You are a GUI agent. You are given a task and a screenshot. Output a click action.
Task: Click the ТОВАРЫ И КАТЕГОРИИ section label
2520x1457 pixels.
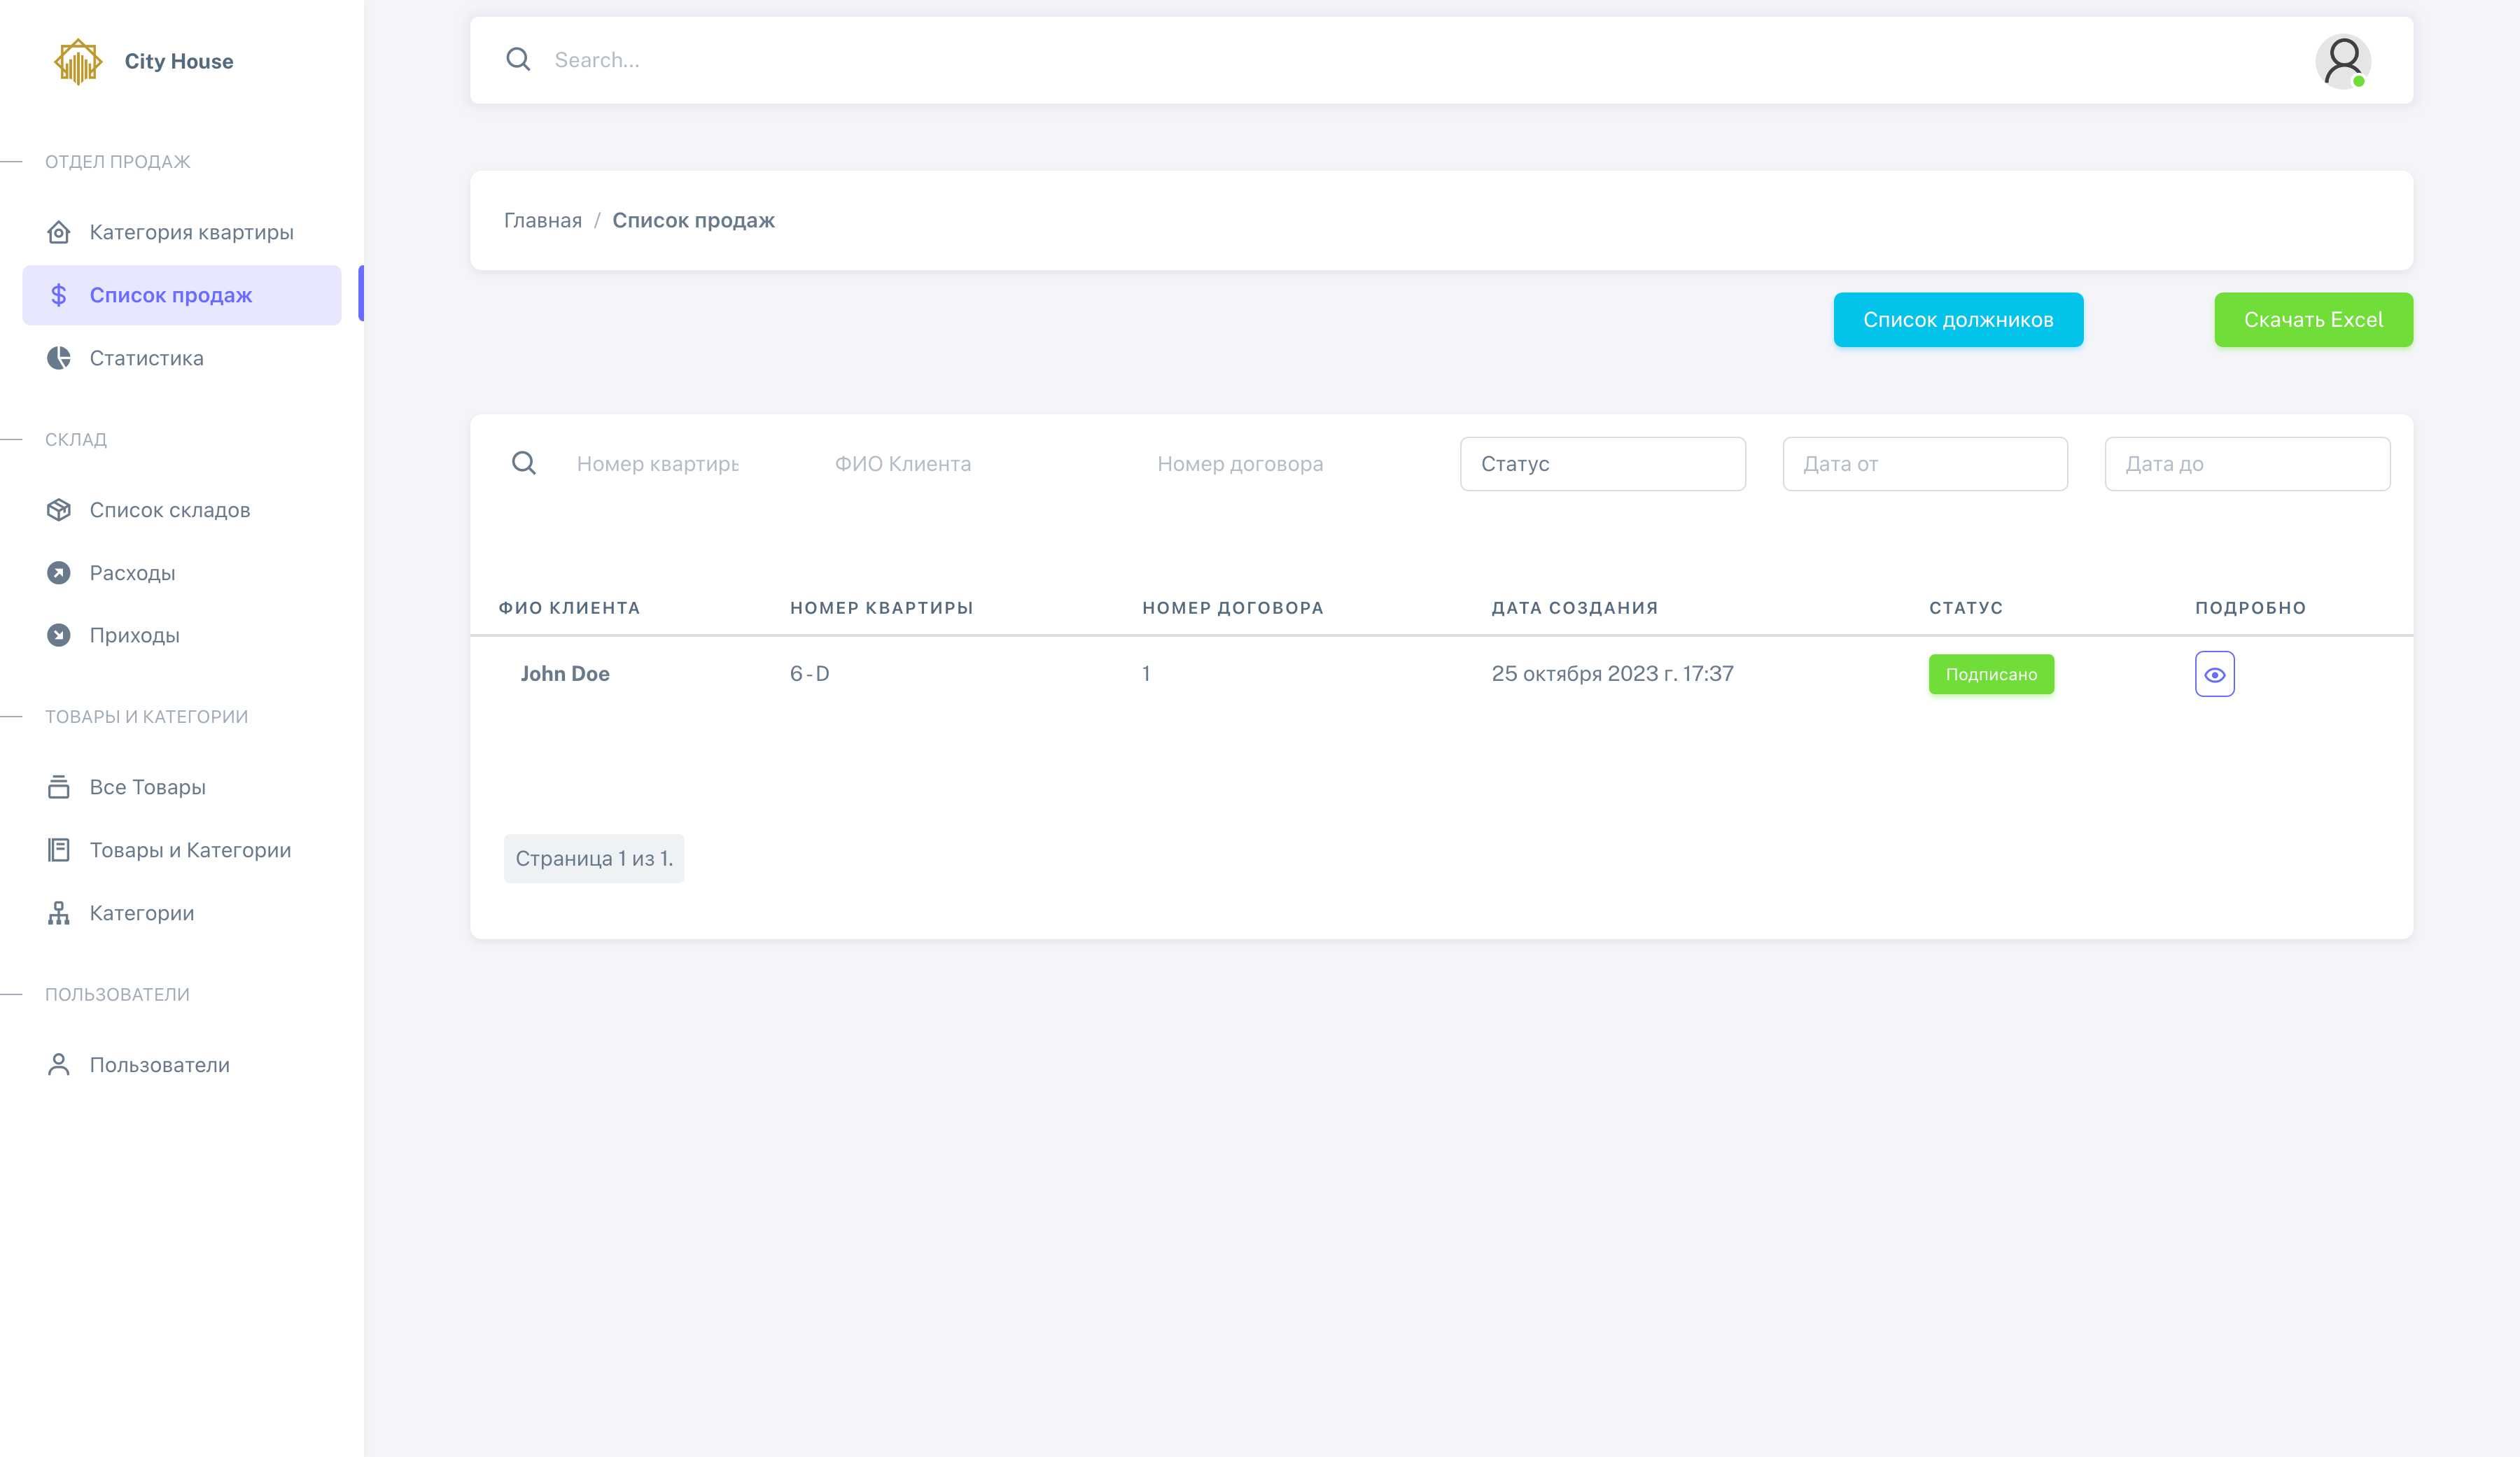[146, 717]
